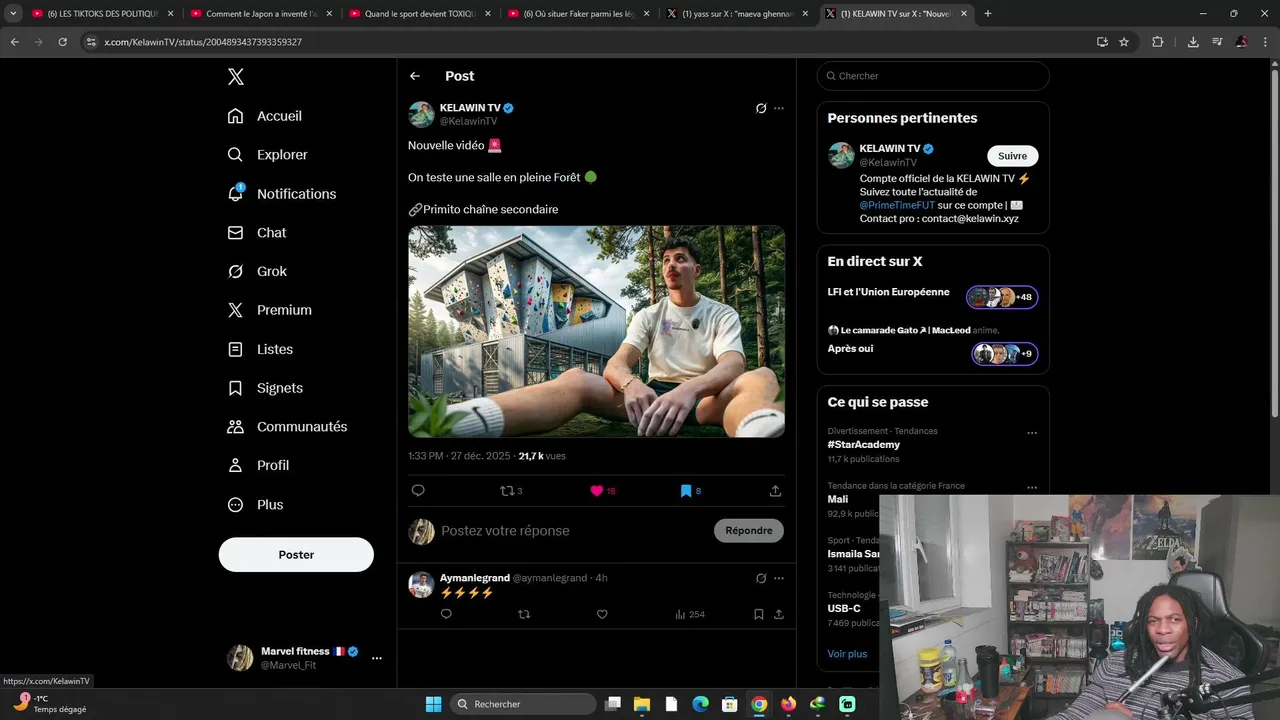Open File Explorer from taskbar
The height and width of the screenshot is (720, 1280).
click(642, 704)
